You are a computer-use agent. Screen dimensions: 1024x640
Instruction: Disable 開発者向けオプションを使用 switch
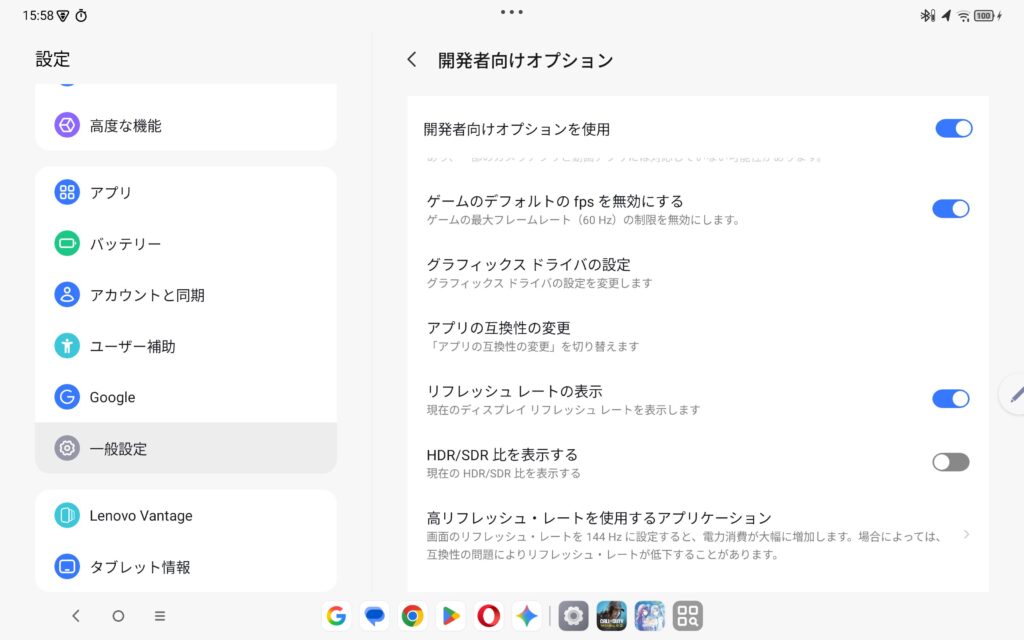pos(953,128)
